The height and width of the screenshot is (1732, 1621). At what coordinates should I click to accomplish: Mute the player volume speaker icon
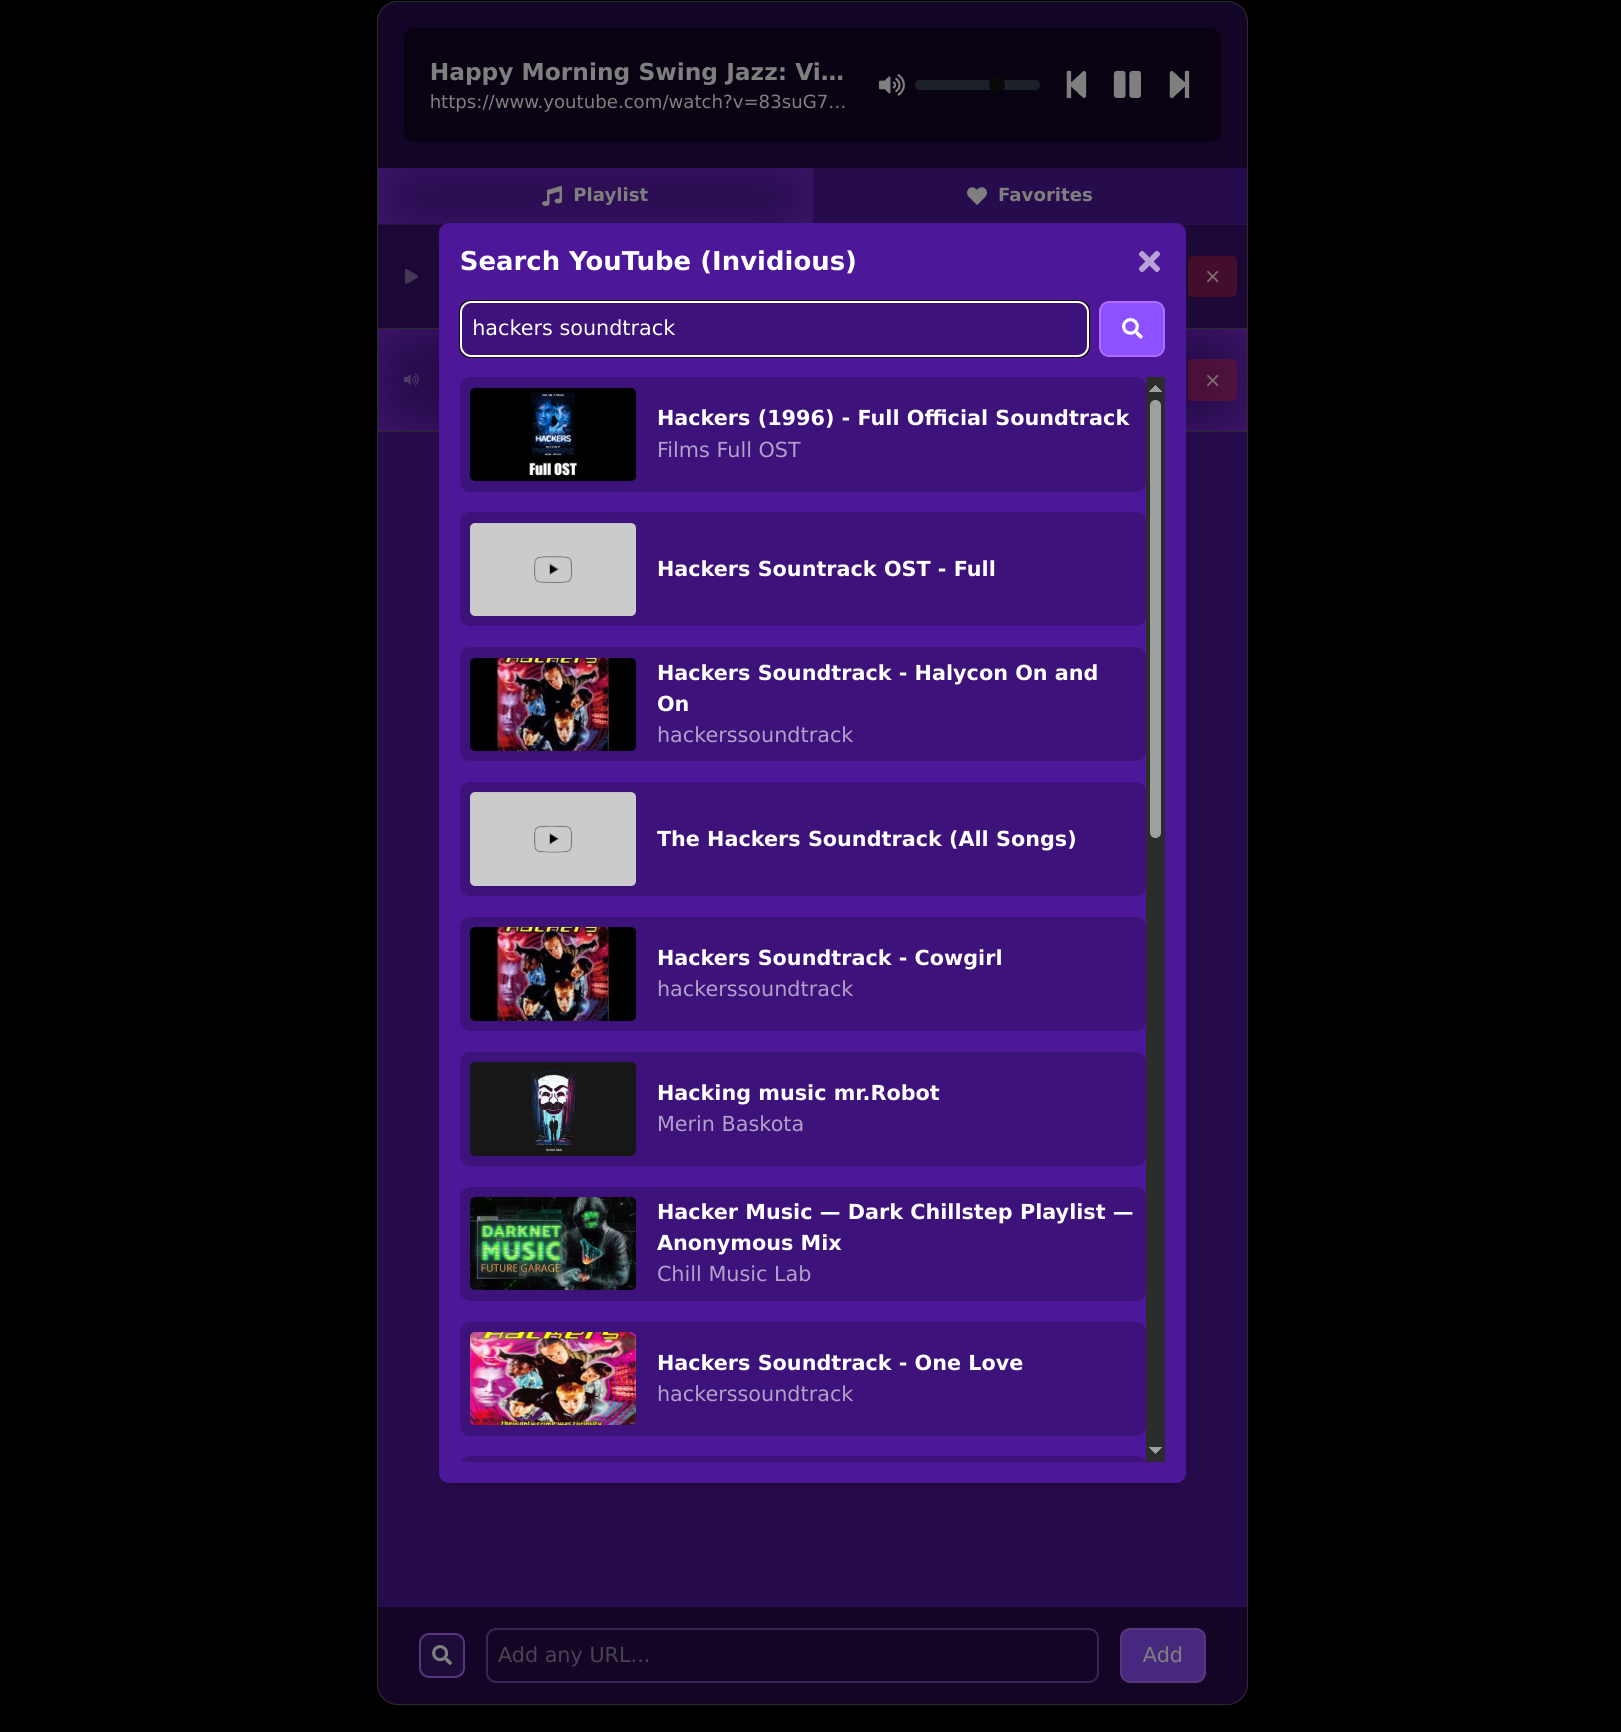pos(891,85)
